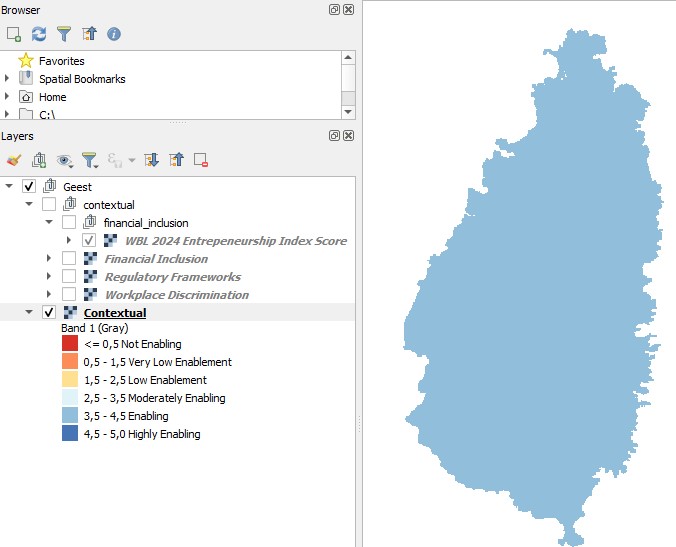The image size is (676, 547).
Task: Click dark blue Highly Enabling swatch
Action: coord(70,433)
